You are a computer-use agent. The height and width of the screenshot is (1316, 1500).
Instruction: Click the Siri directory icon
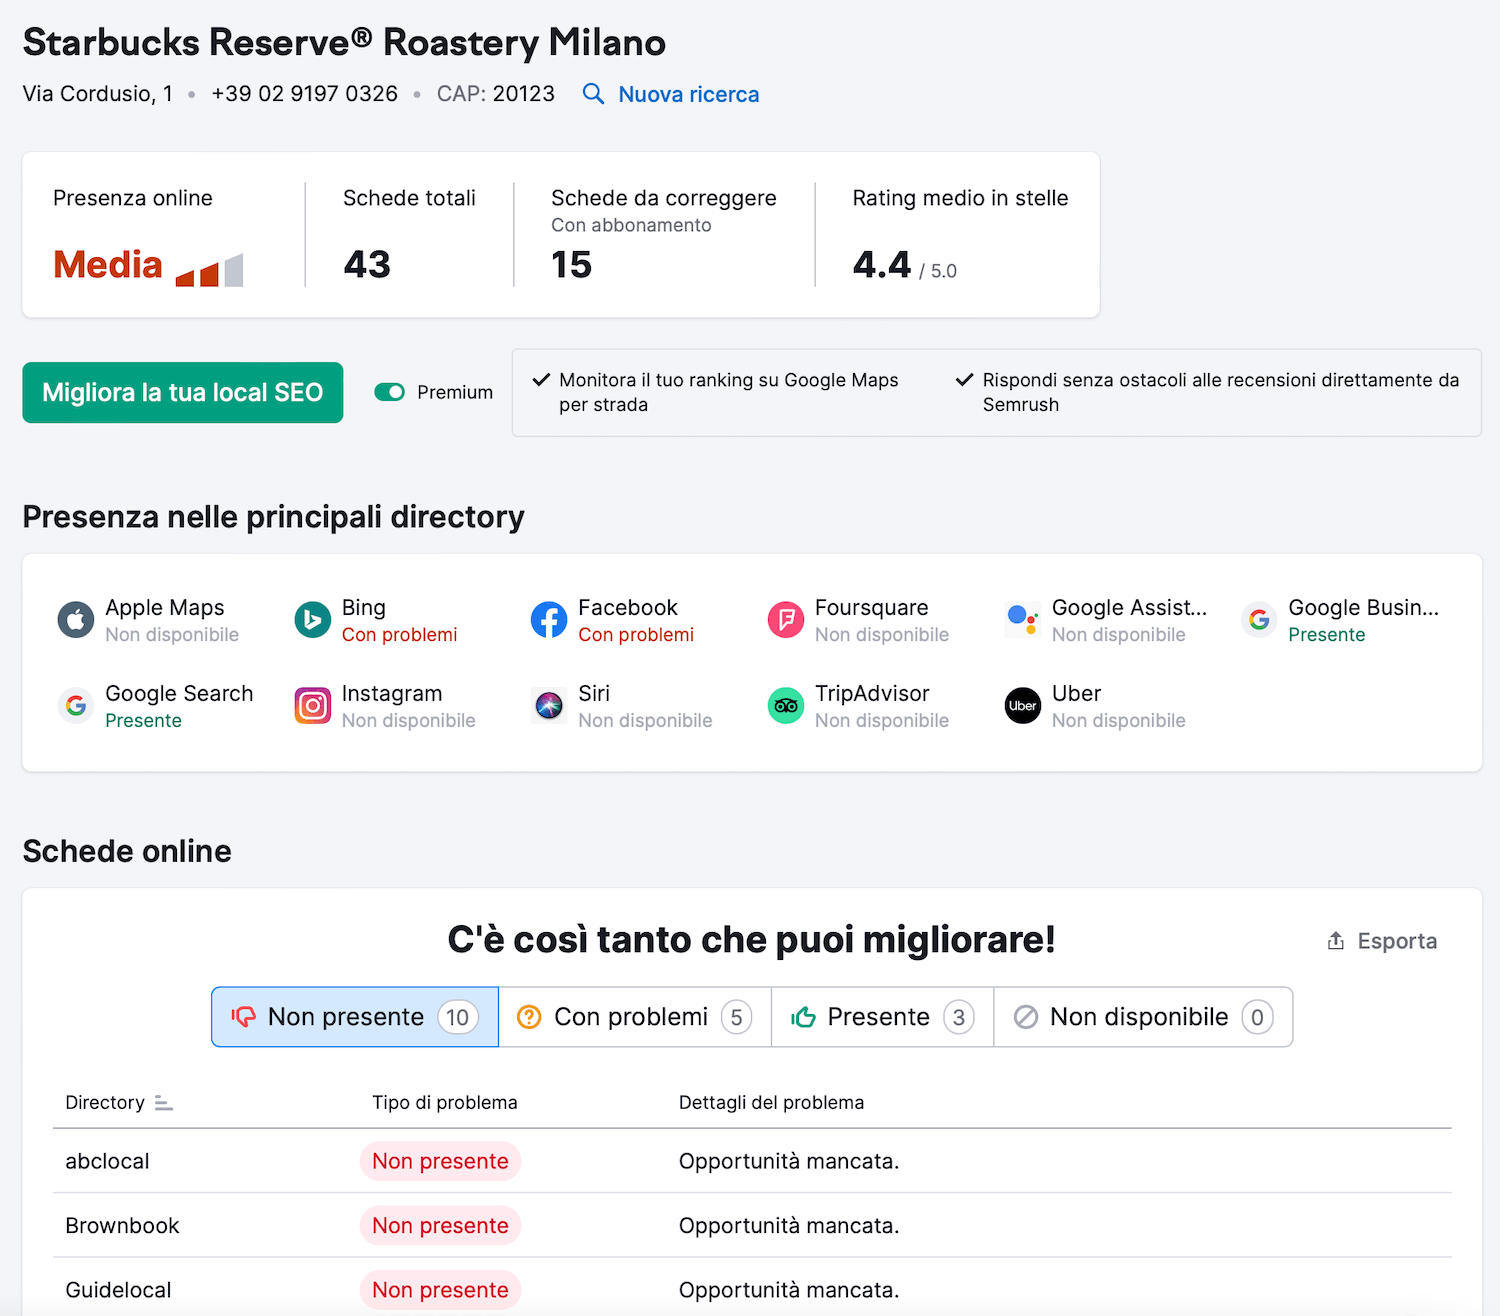coord(549,706)
